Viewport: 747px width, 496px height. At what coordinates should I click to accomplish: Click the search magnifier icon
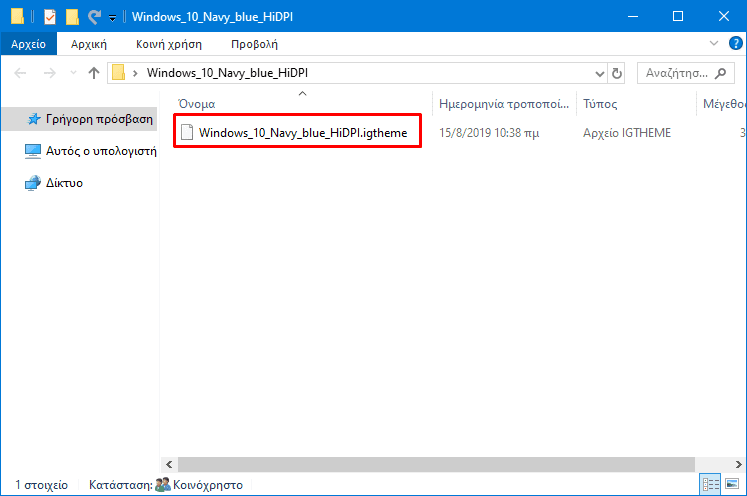(721, 73)
